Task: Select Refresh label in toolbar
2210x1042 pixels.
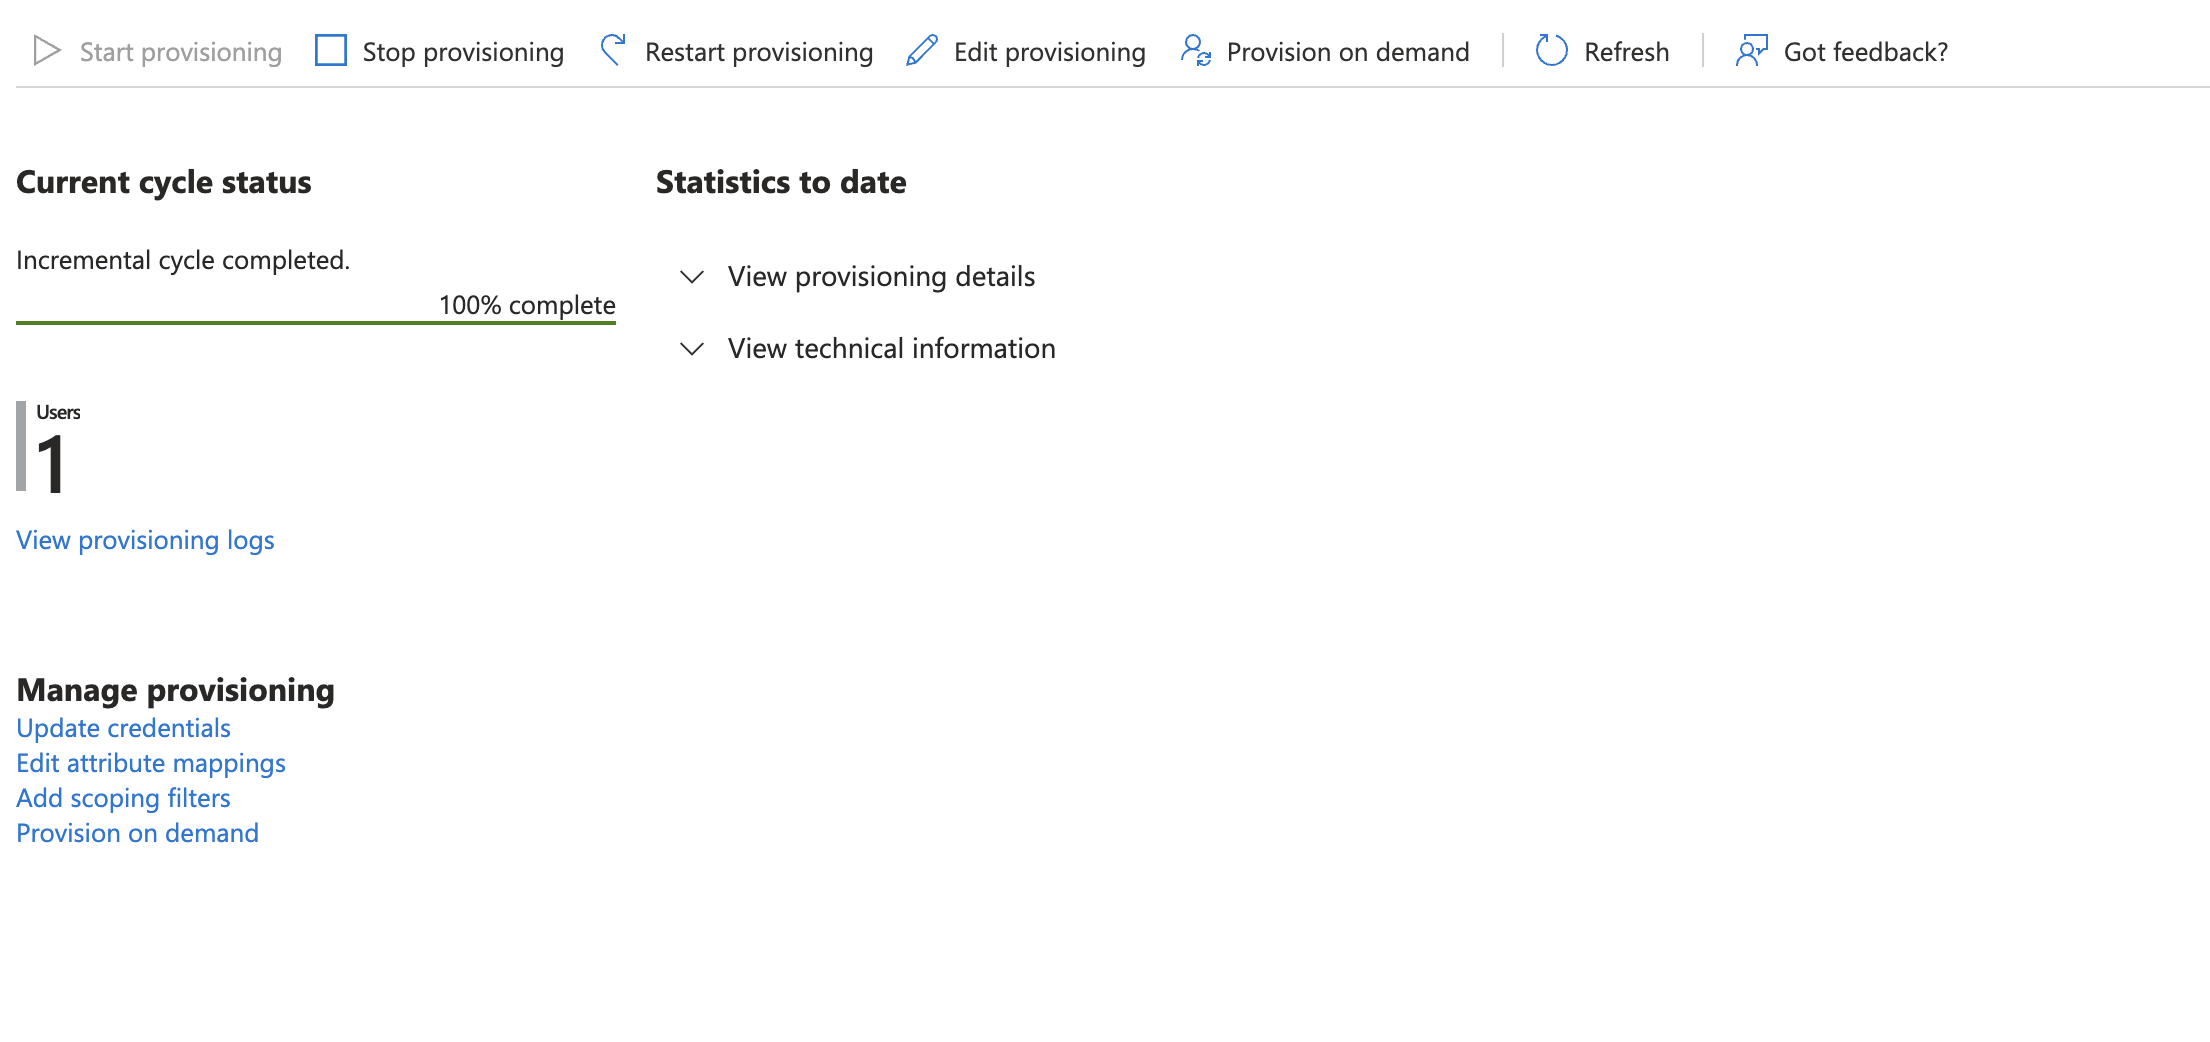Action: (1627, 52)
